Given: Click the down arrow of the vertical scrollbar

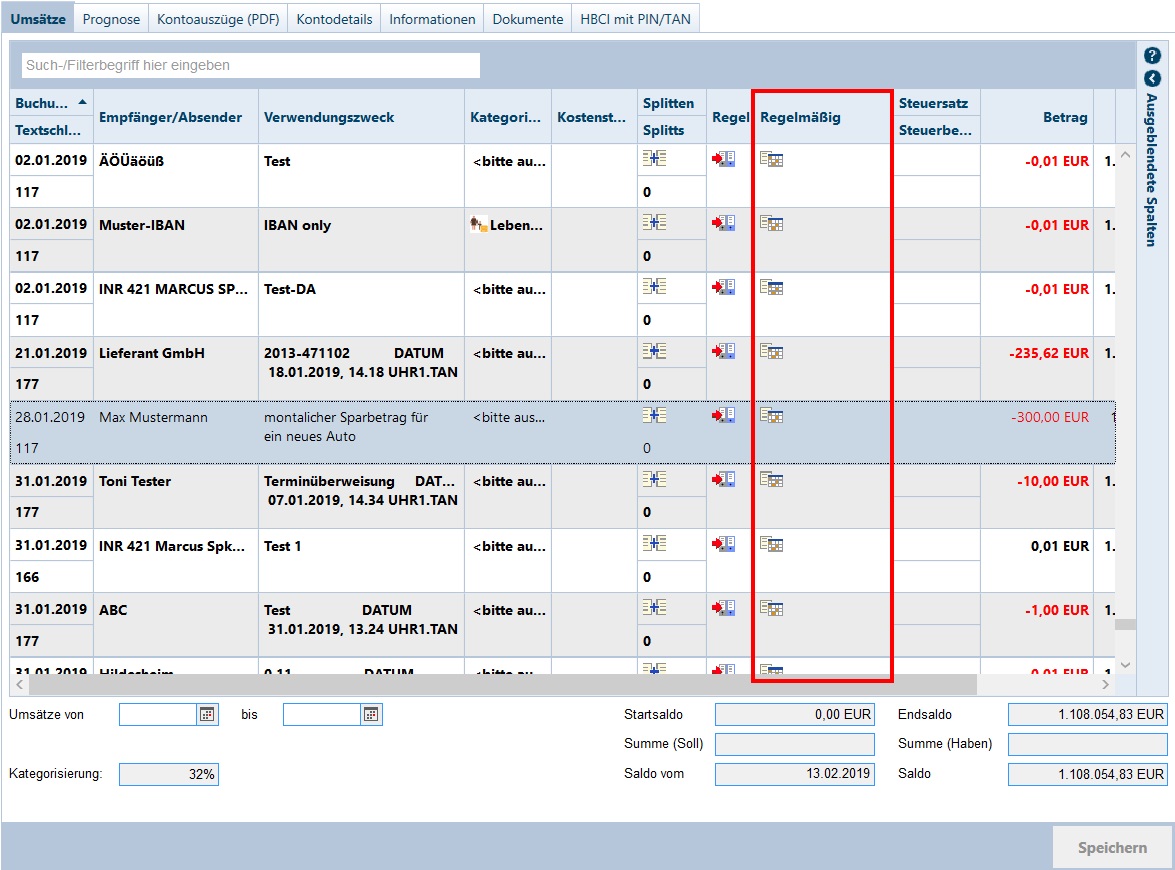Looking at the screenshot, I should (1125, 664).
